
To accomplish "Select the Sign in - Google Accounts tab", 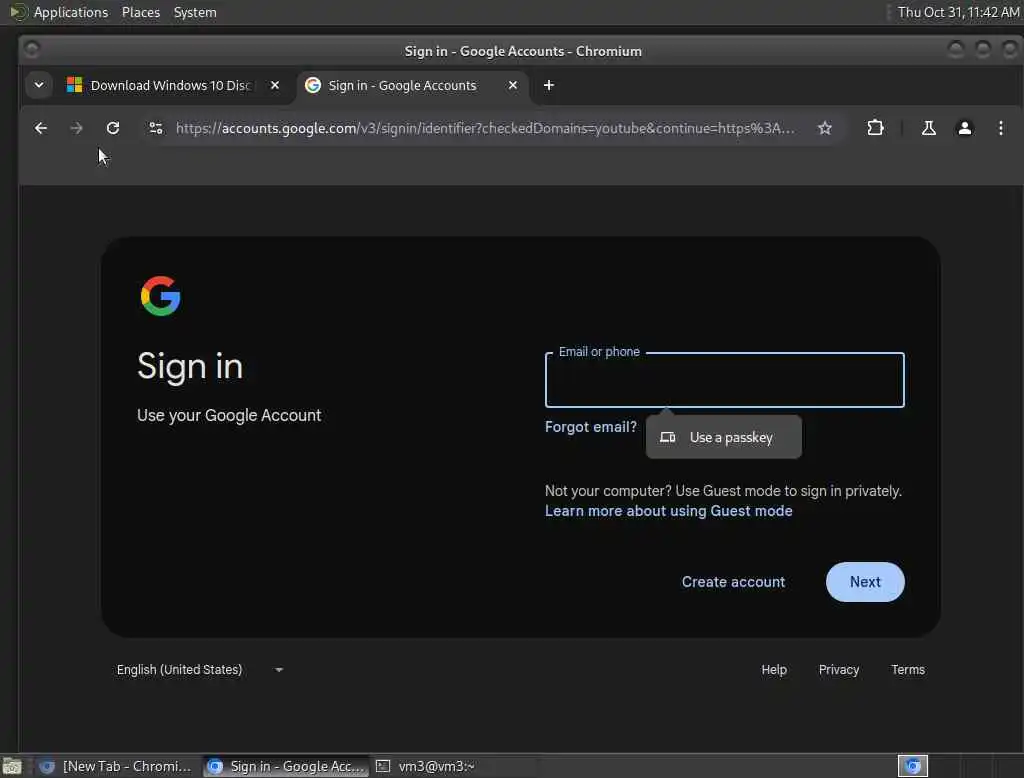I will click(x=413, y=85).
